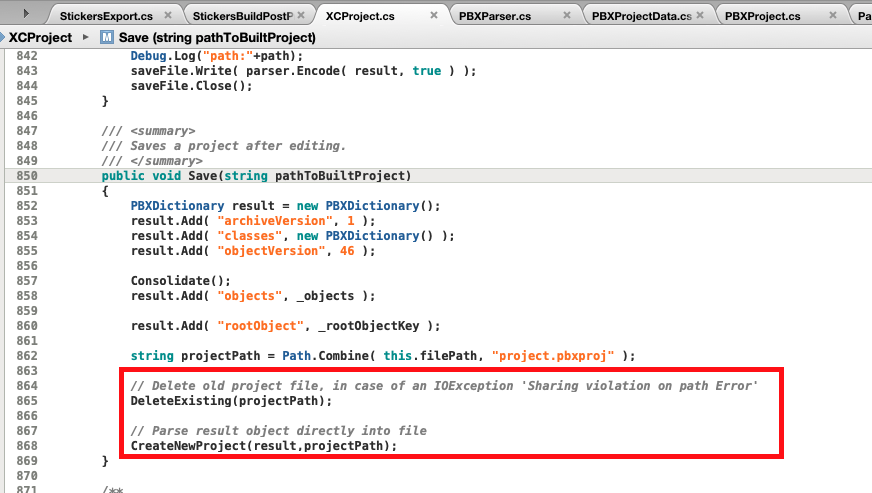
Task: Switch to the PBXParser.cs tab
Action: (x=494, y=16)
